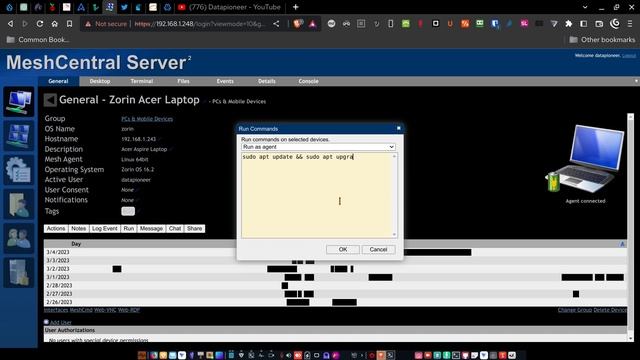Screen dimensions: 640x360
Task: Toggle the browser sidebar panel icon
Action: [584, 24]
